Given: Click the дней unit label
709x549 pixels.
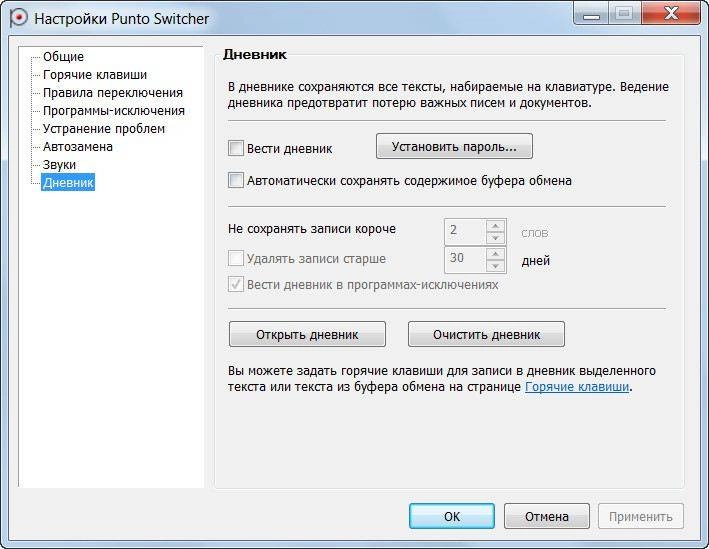Looking at the screenshot, I should (536, 261).
